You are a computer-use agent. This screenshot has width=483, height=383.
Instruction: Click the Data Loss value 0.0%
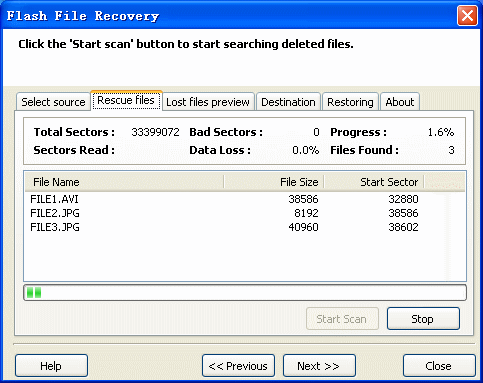coord(306,150)
